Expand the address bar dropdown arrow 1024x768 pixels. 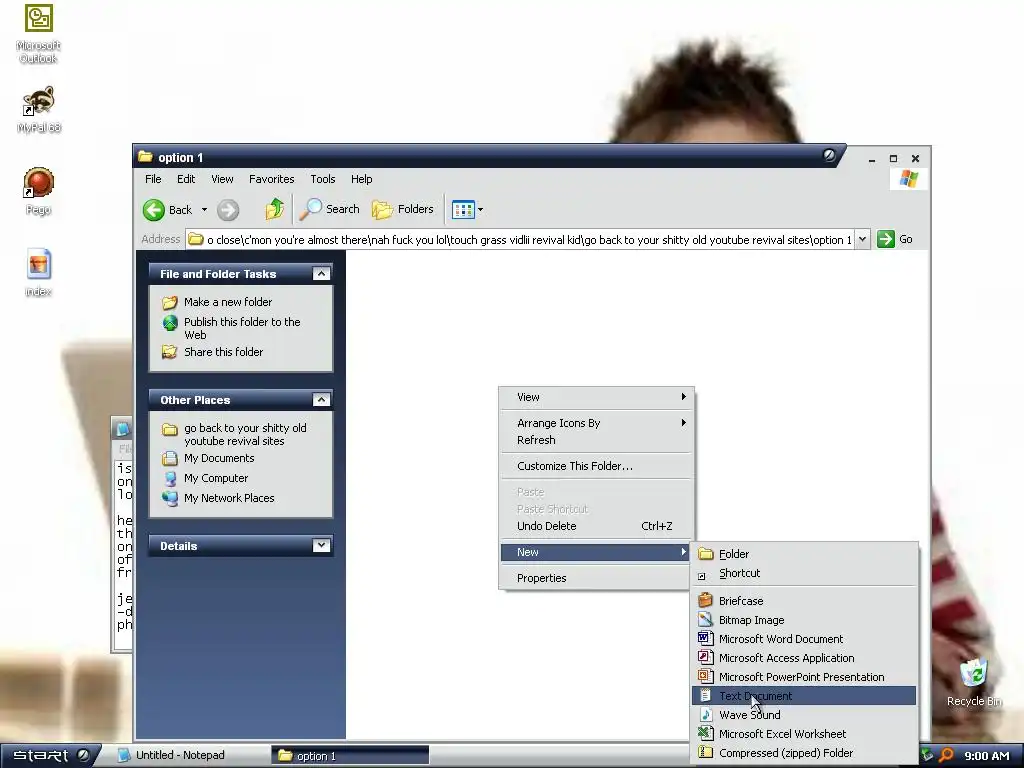863,239
